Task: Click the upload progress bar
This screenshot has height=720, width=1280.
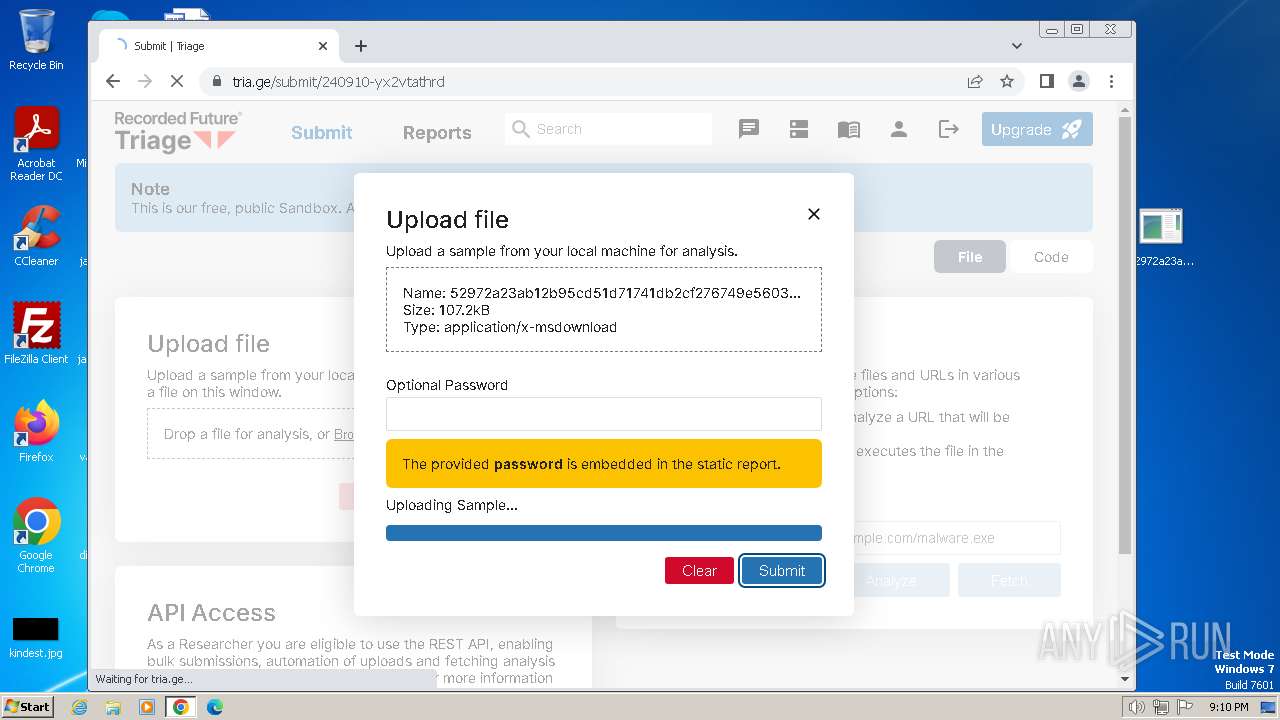Action: (x=604, y=533)
